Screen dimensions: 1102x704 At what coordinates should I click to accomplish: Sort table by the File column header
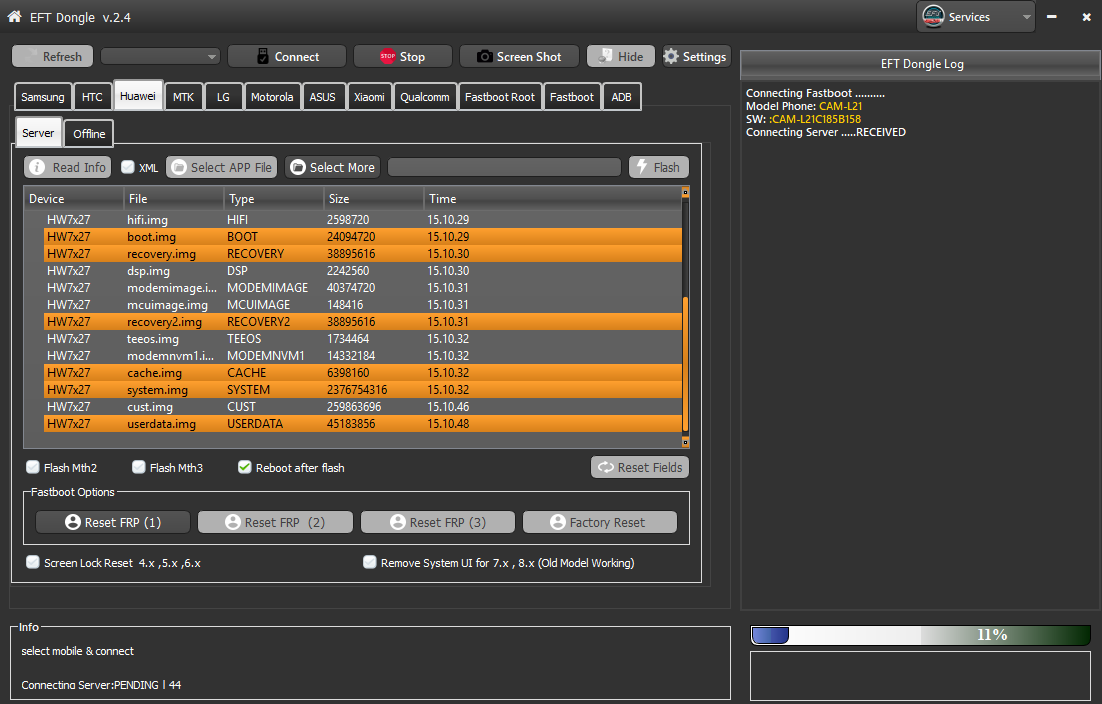174,198
